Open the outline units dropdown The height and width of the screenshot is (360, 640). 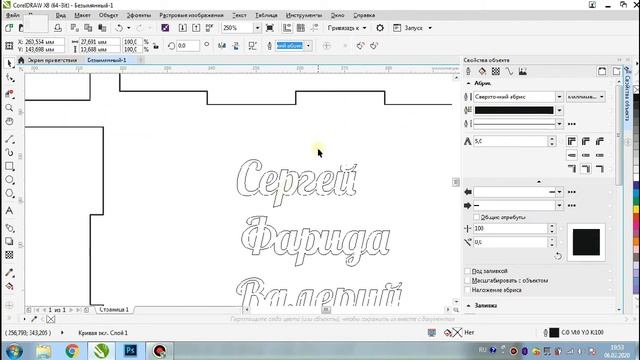586,97
